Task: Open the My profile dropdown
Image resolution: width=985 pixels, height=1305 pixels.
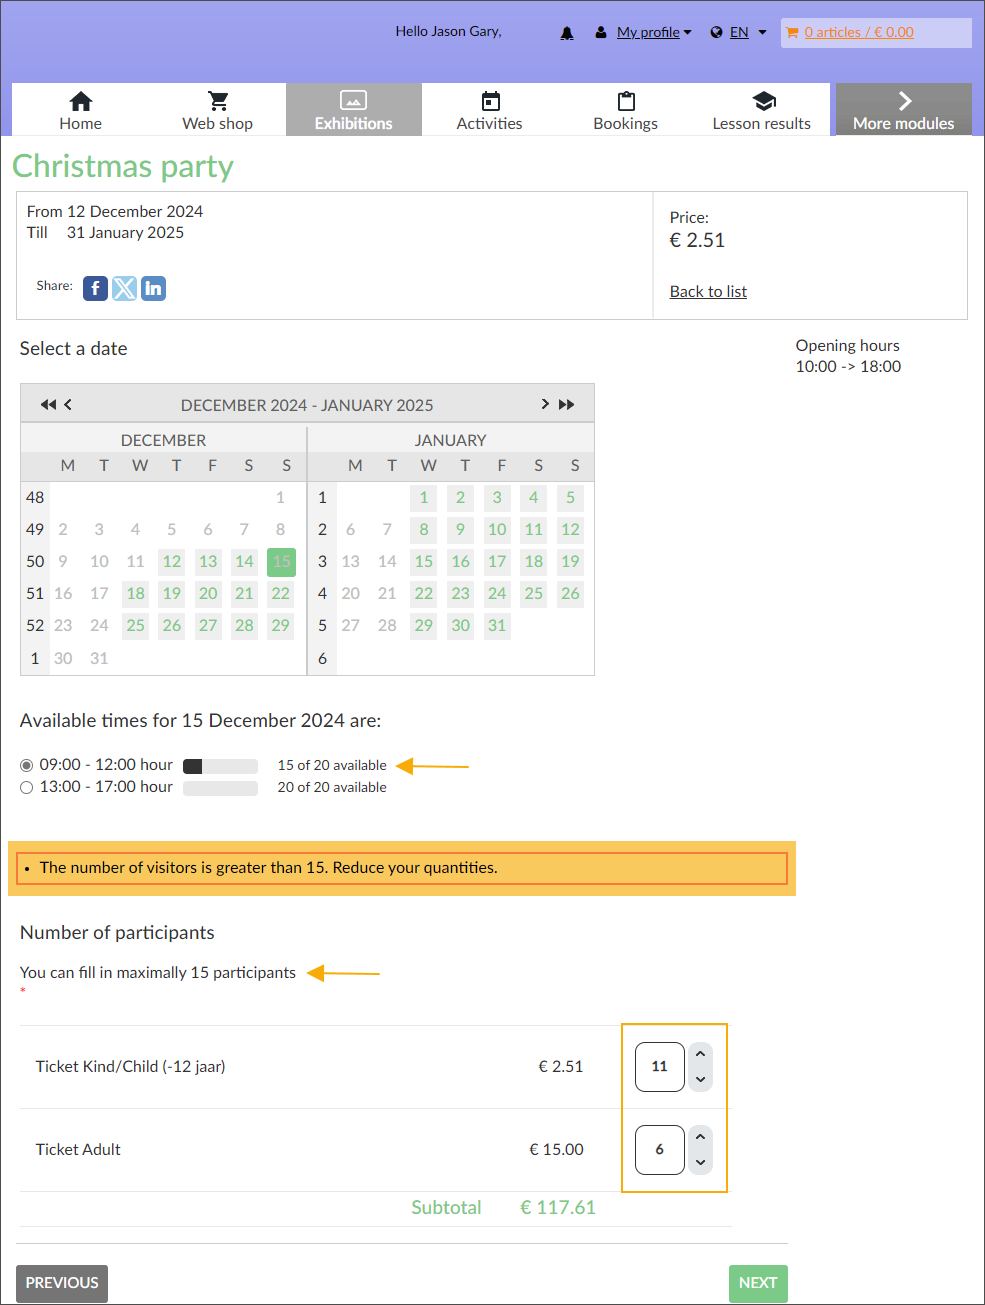Action: [654, 32]
